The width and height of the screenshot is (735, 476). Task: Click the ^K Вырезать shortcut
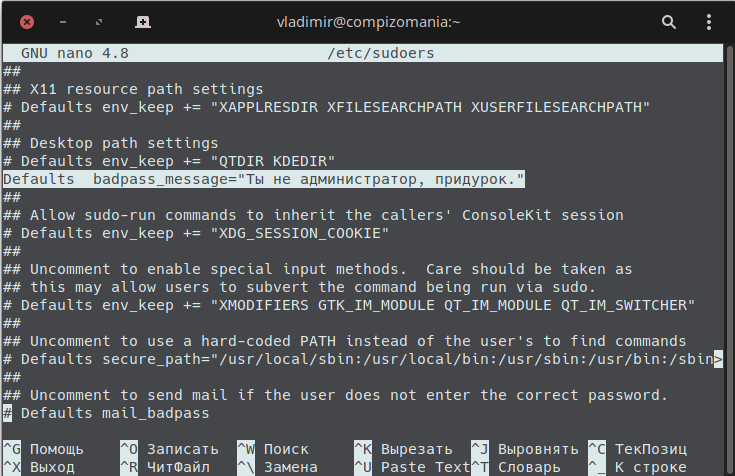[x=403, y=449]
